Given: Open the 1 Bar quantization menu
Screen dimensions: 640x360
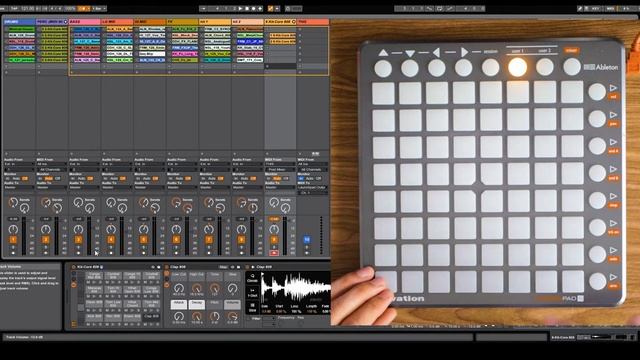Looking at the screenshot, I should tap(99, 8).
